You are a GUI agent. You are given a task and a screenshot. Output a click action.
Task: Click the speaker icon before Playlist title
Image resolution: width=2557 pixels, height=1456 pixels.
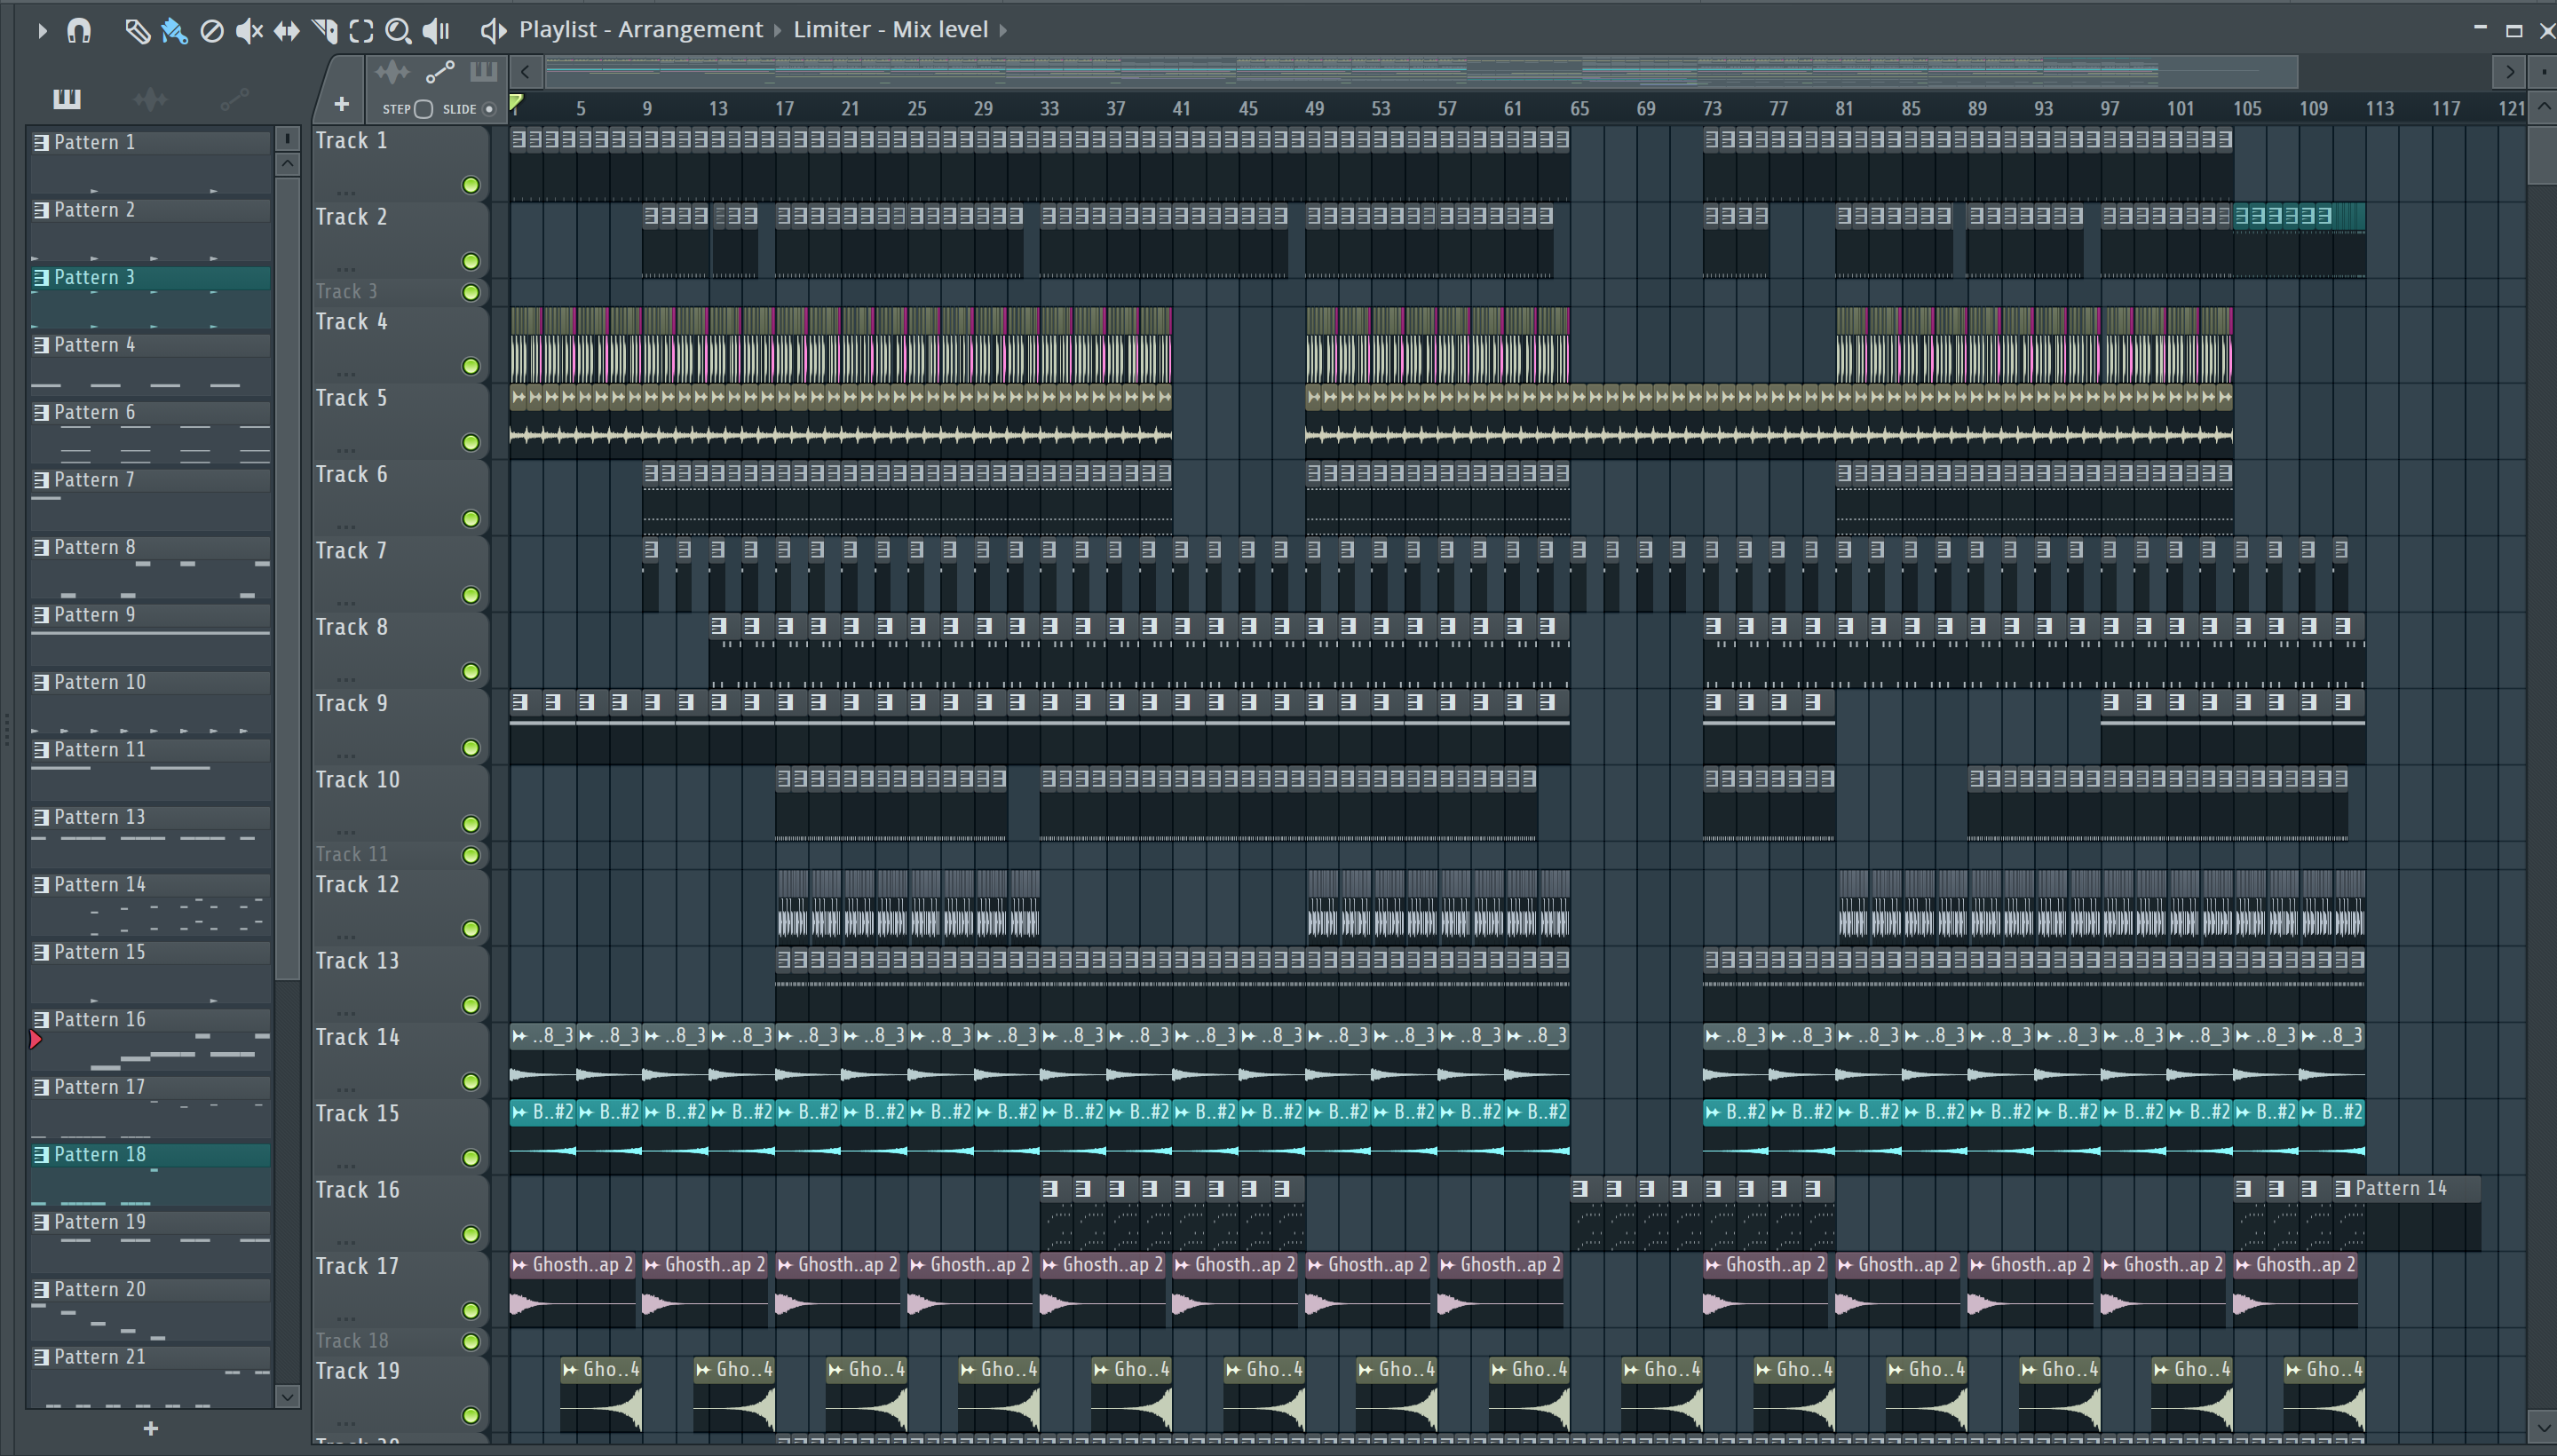[x=493, y=30]
